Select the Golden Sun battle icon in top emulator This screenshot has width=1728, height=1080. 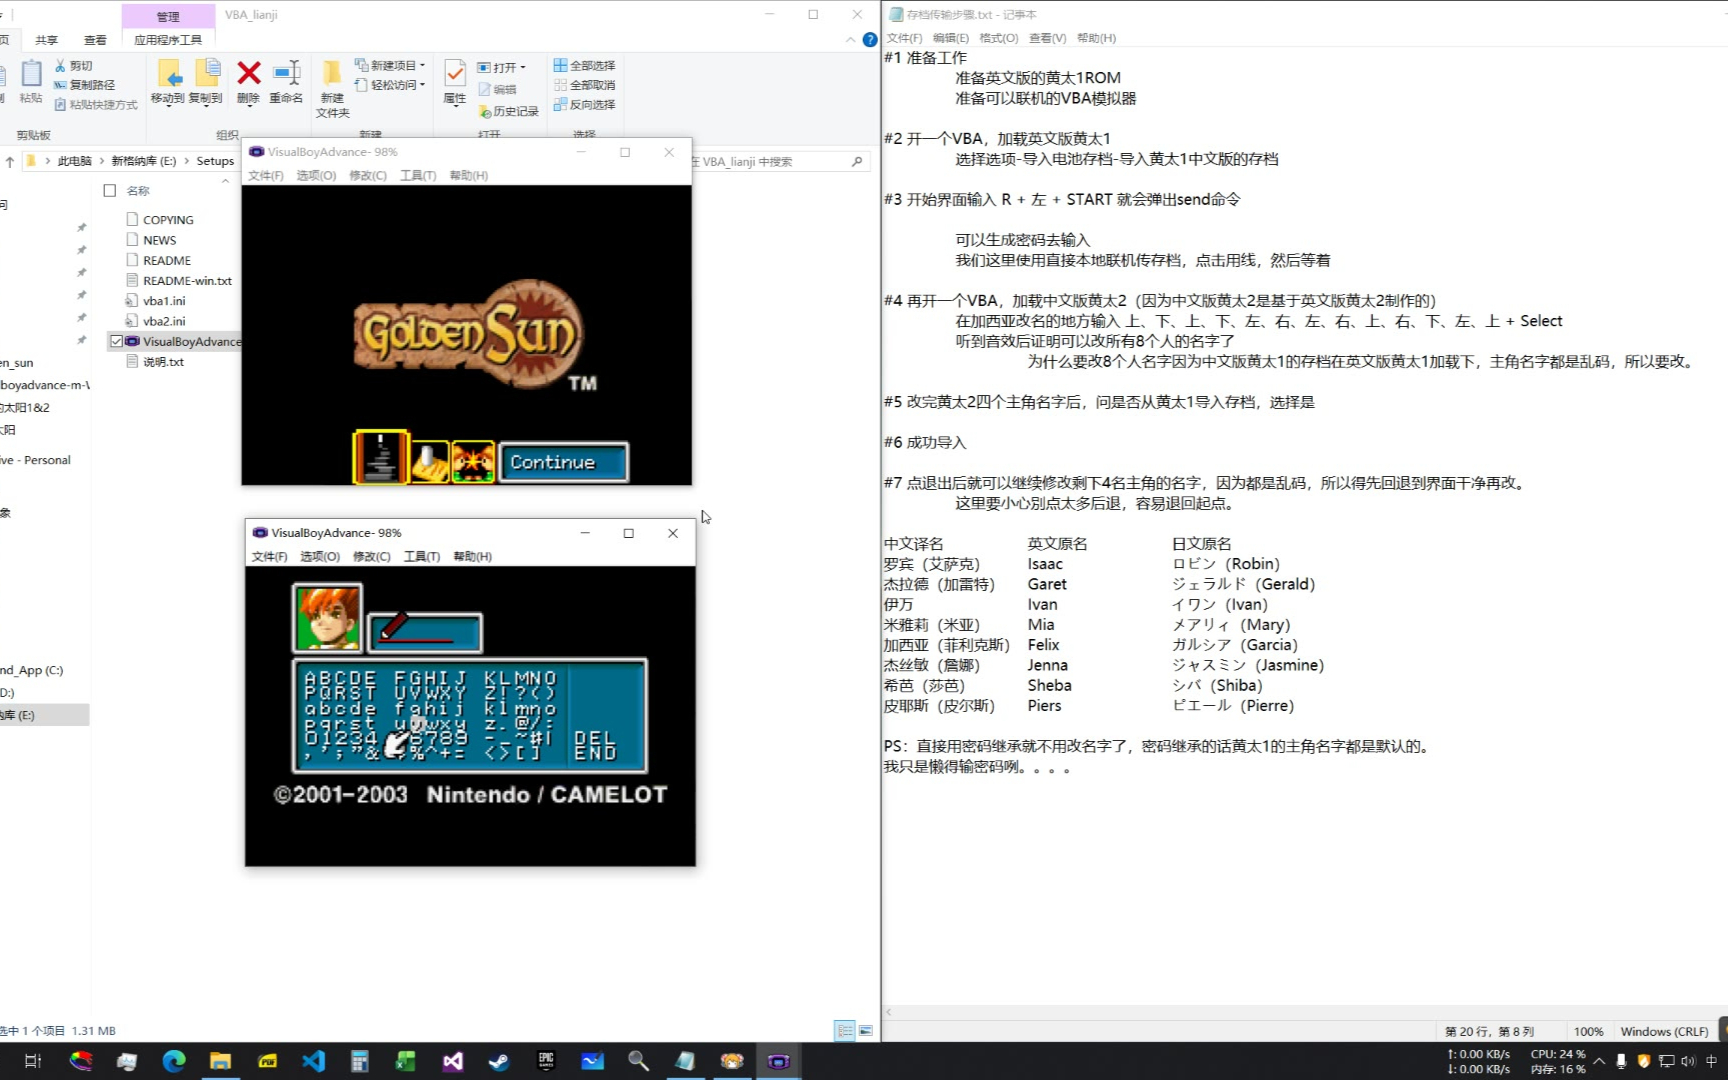point(473,461)
